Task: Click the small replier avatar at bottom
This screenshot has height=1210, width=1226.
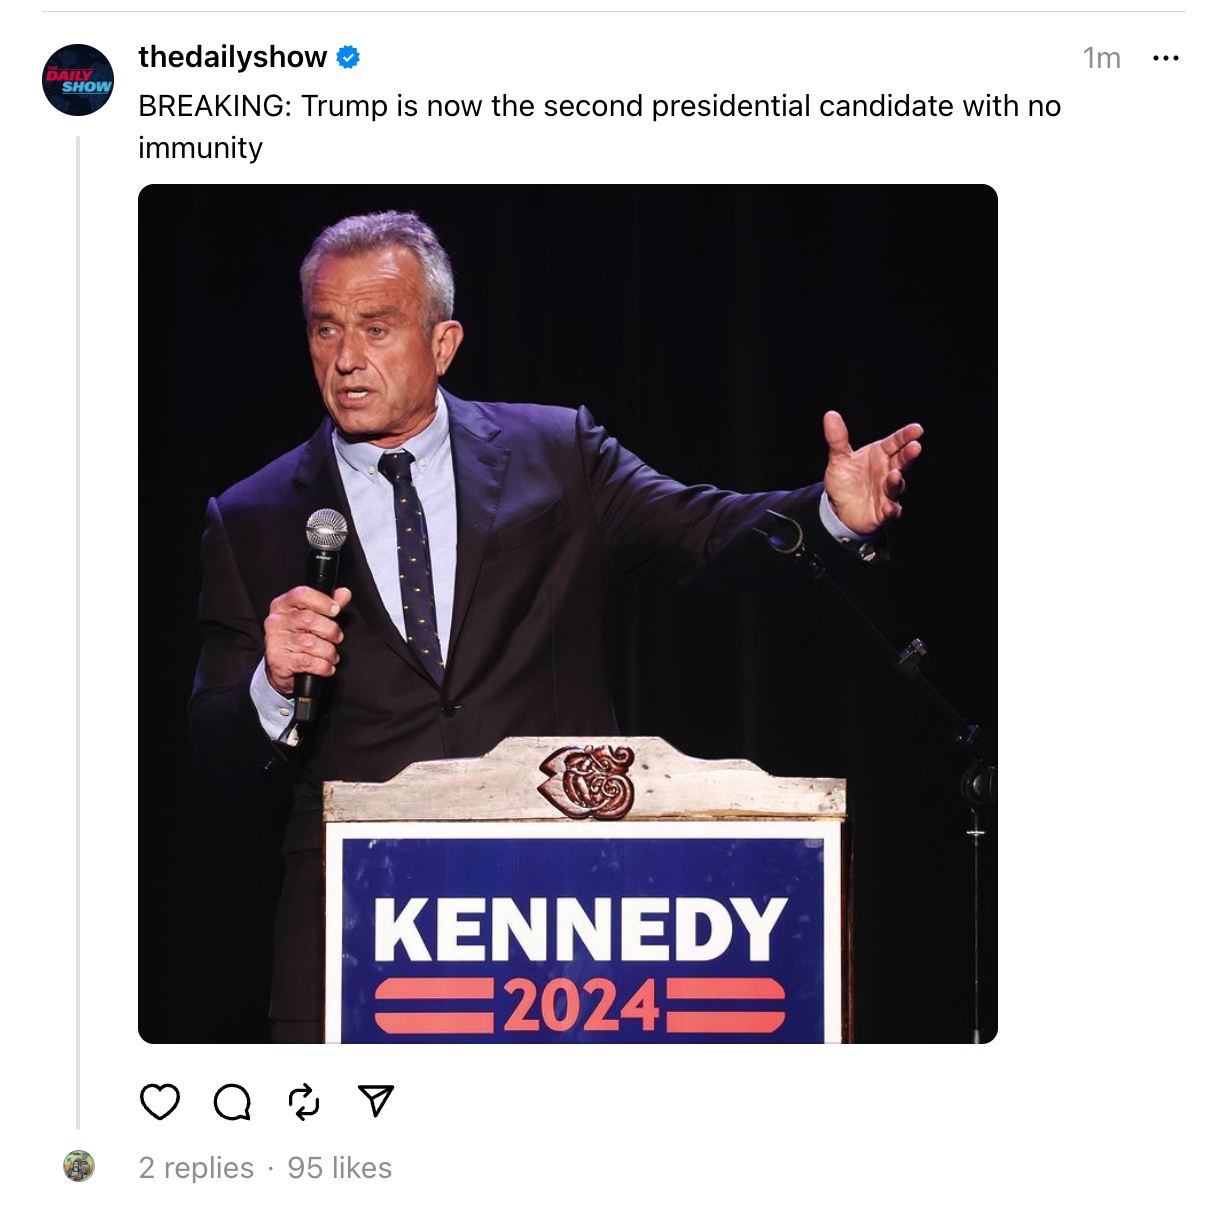Action: pos(79,1166)
